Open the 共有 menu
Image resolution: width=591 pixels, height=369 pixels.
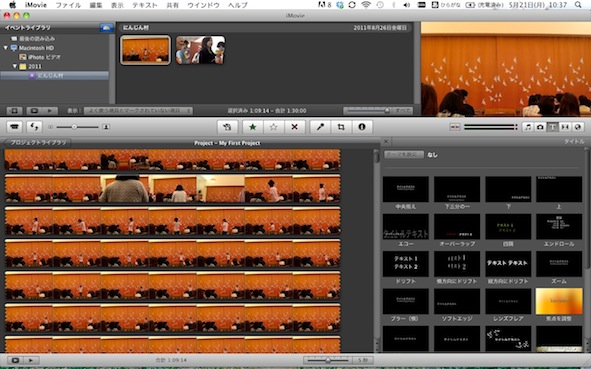coord(172,5)
